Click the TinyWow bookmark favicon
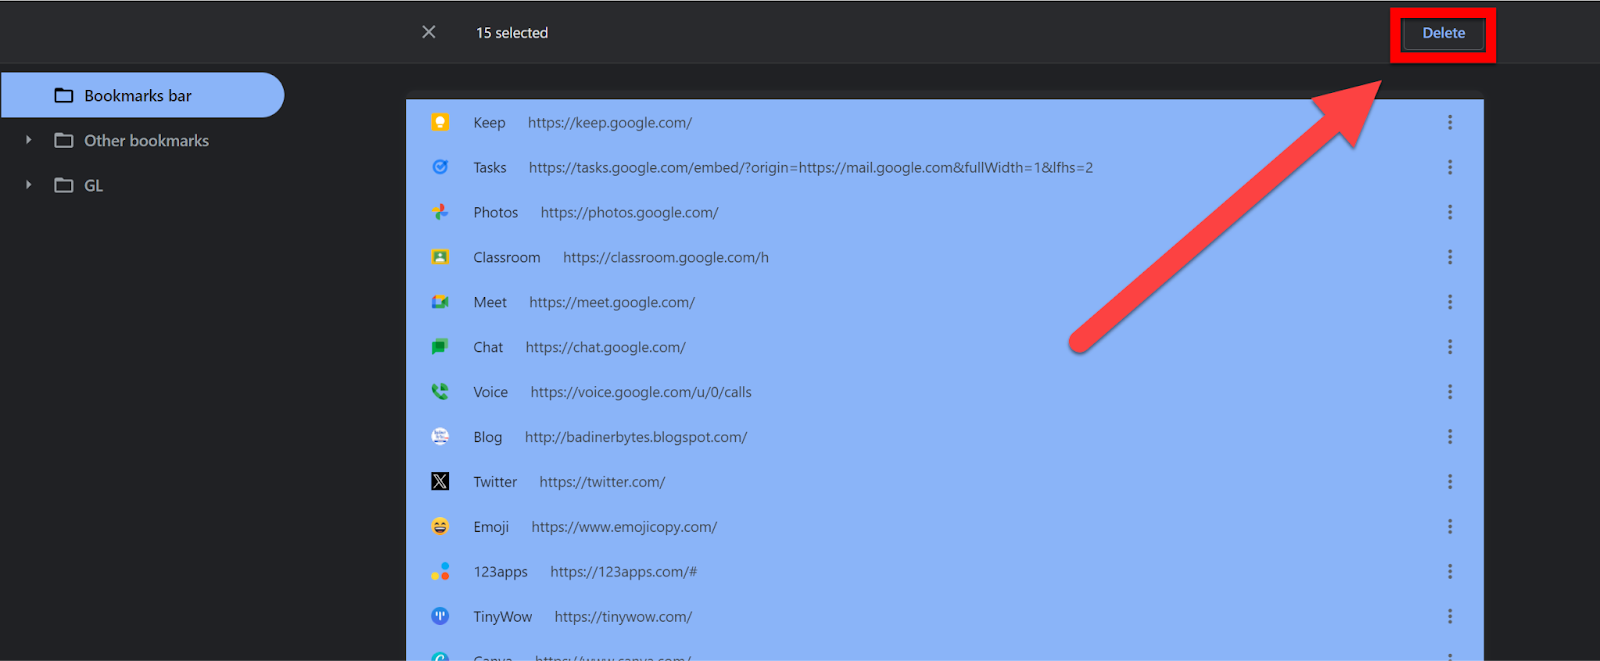 [440, 617]
